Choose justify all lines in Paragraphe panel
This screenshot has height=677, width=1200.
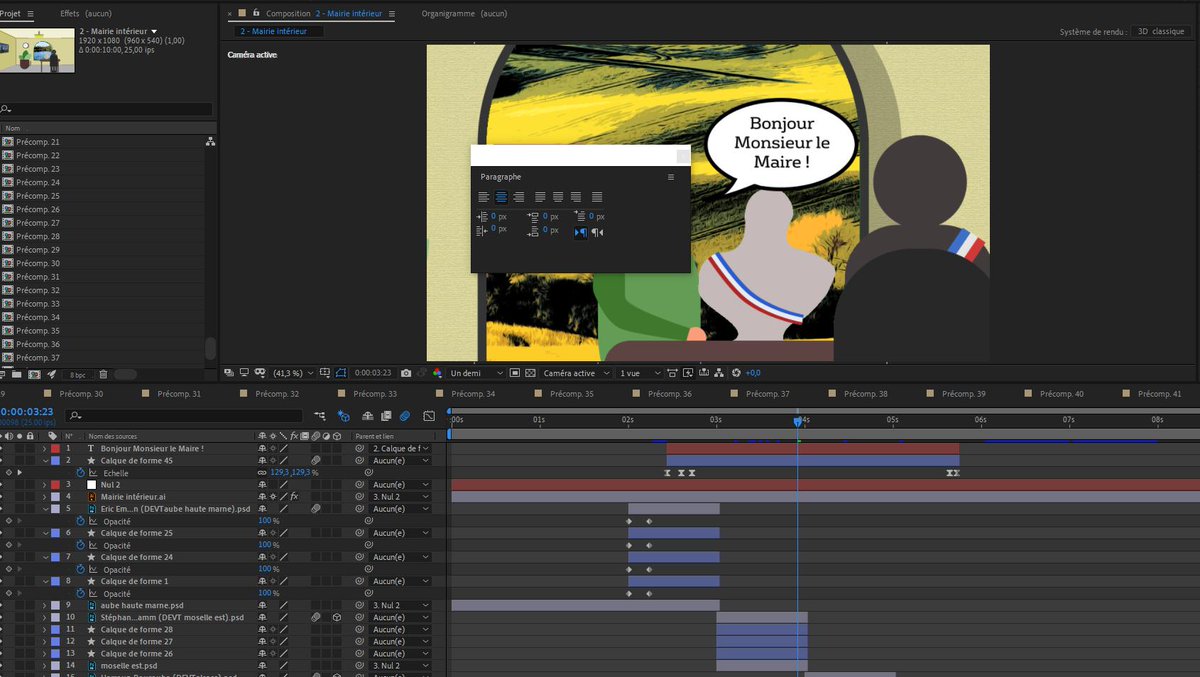(x=597, y=197)
